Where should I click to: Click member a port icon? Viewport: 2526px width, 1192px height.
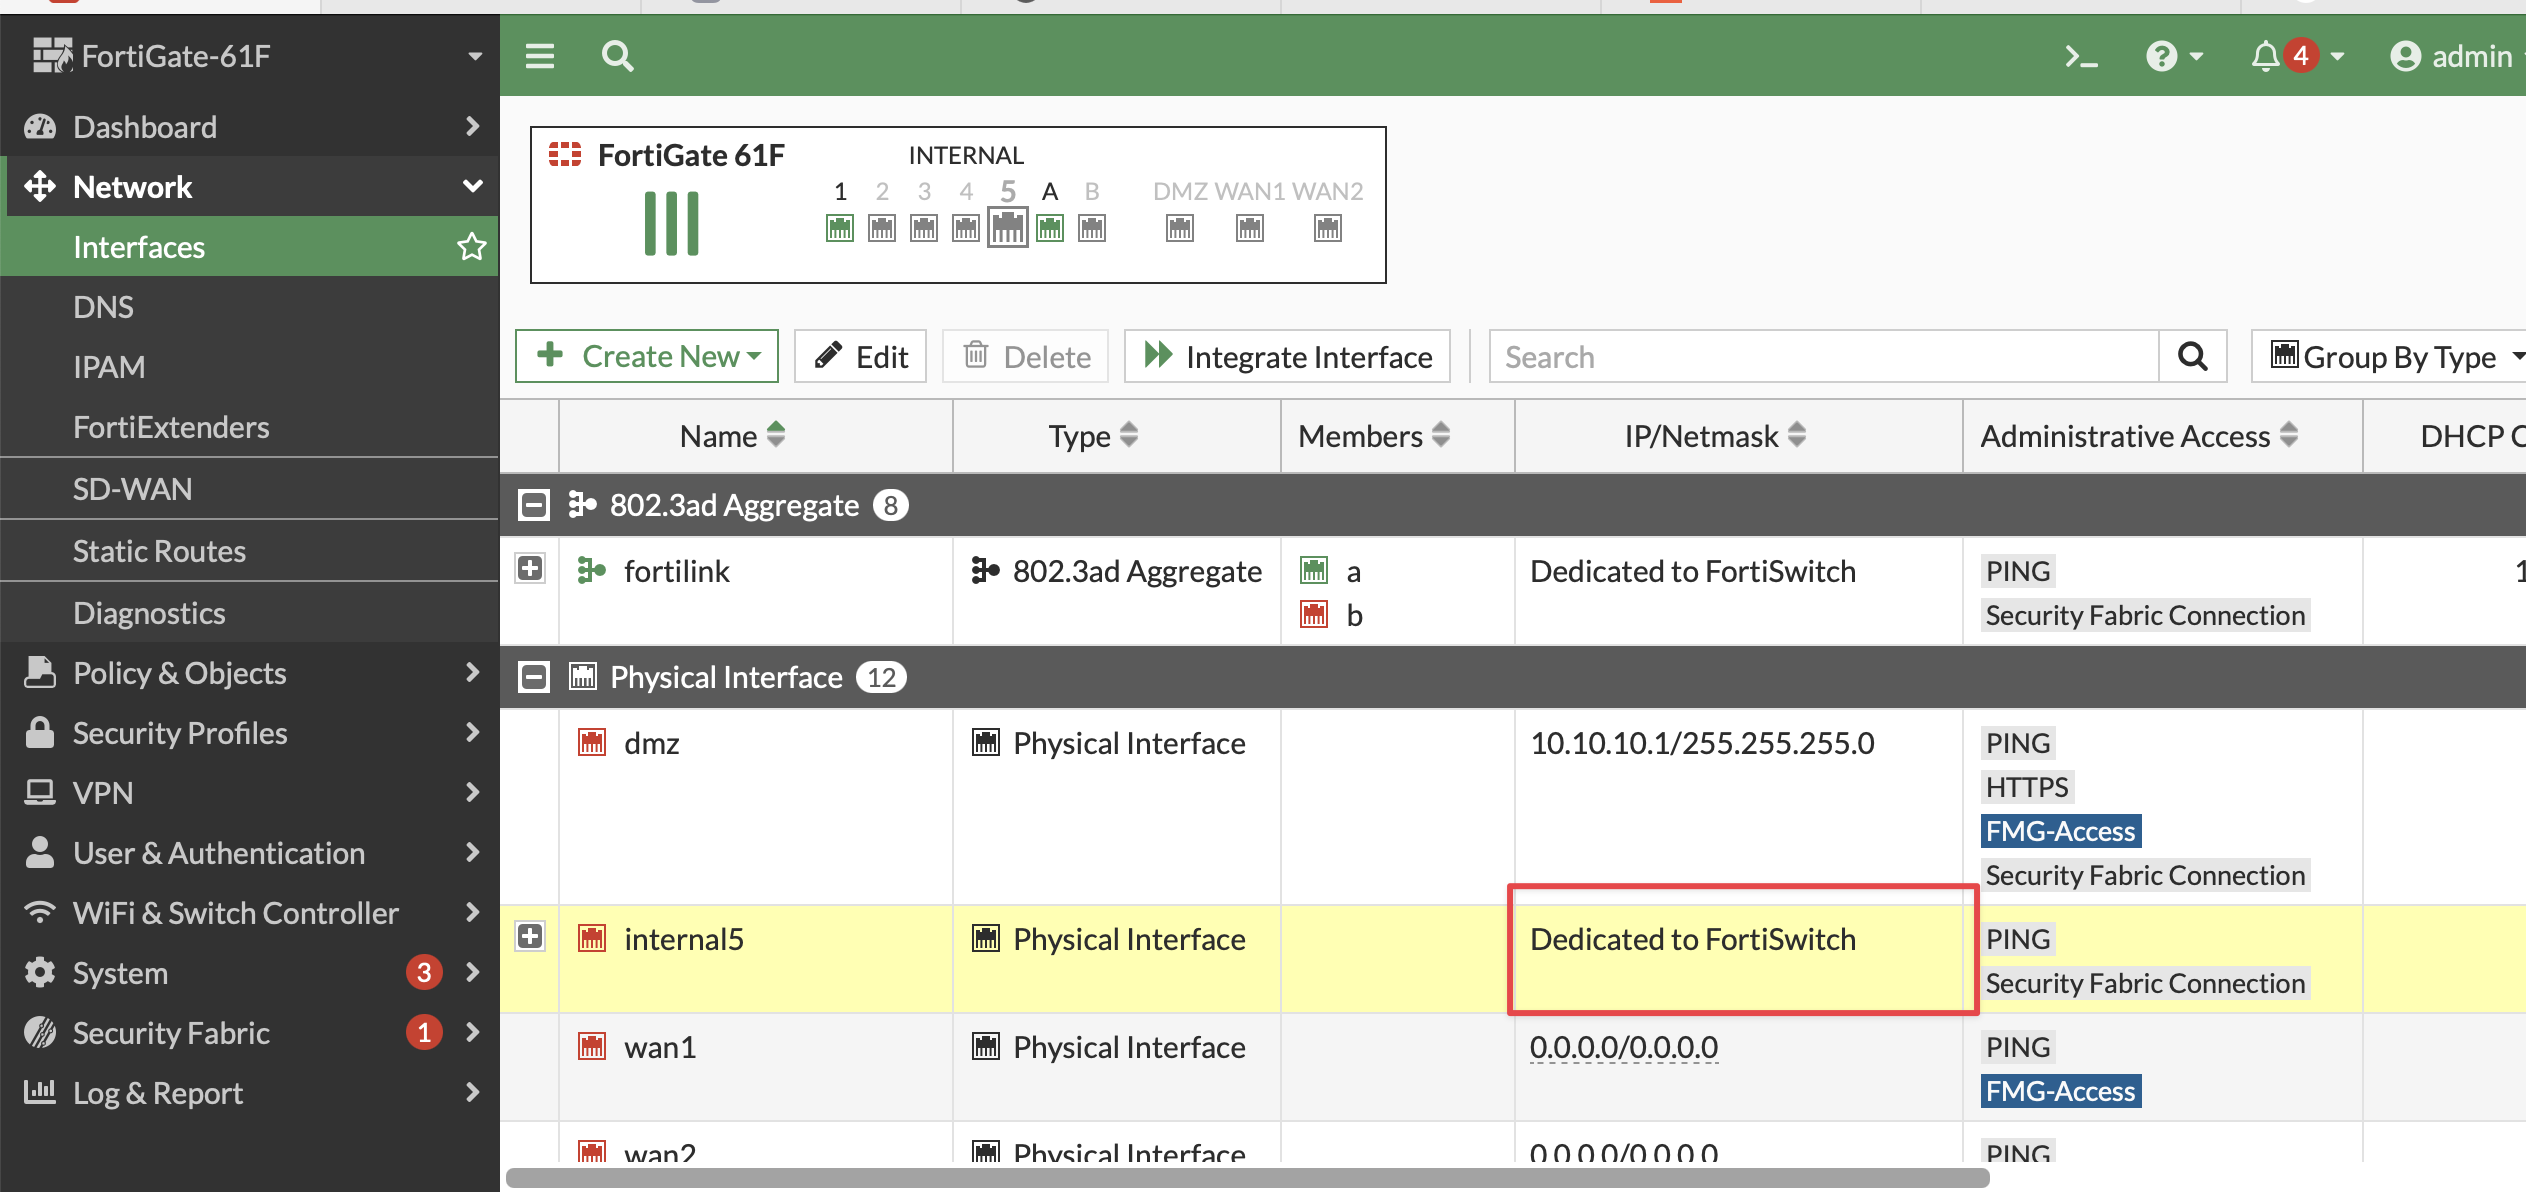pos(1314,571)
